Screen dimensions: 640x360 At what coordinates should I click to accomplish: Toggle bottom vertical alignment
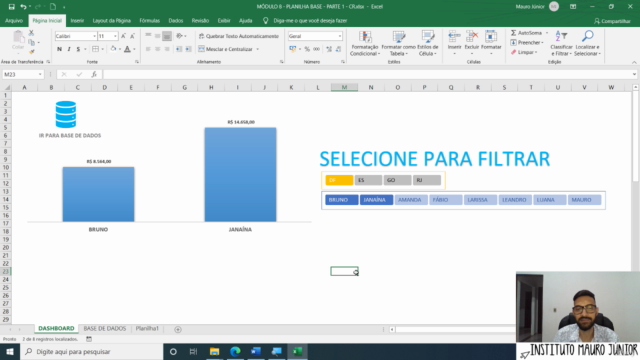tap(167, 36)
